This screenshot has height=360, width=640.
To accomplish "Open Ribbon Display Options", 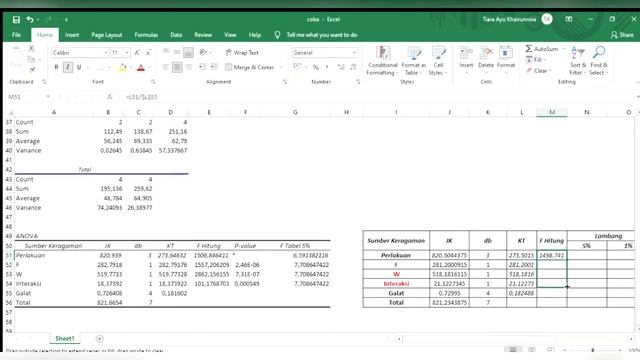I will pyautogui.click(x=569, y=19).
